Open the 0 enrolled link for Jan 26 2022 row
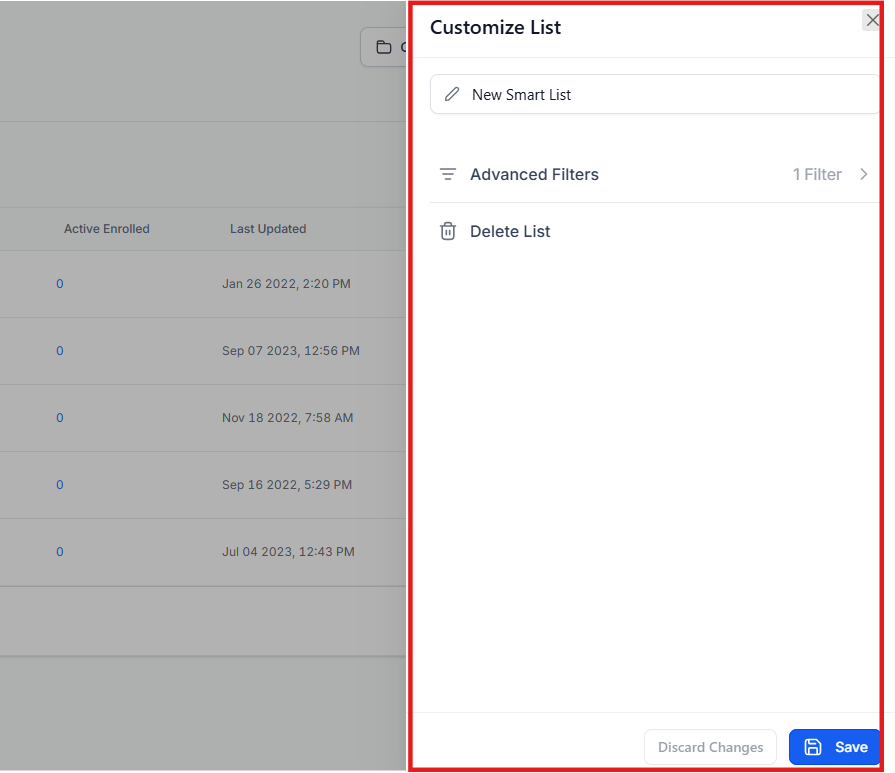895x773 pixels. pos(60,284)
